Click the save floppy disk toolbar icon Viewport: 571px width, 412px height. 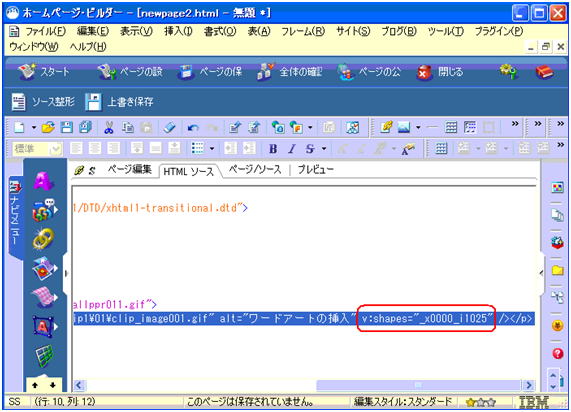[x=67, y=127]
